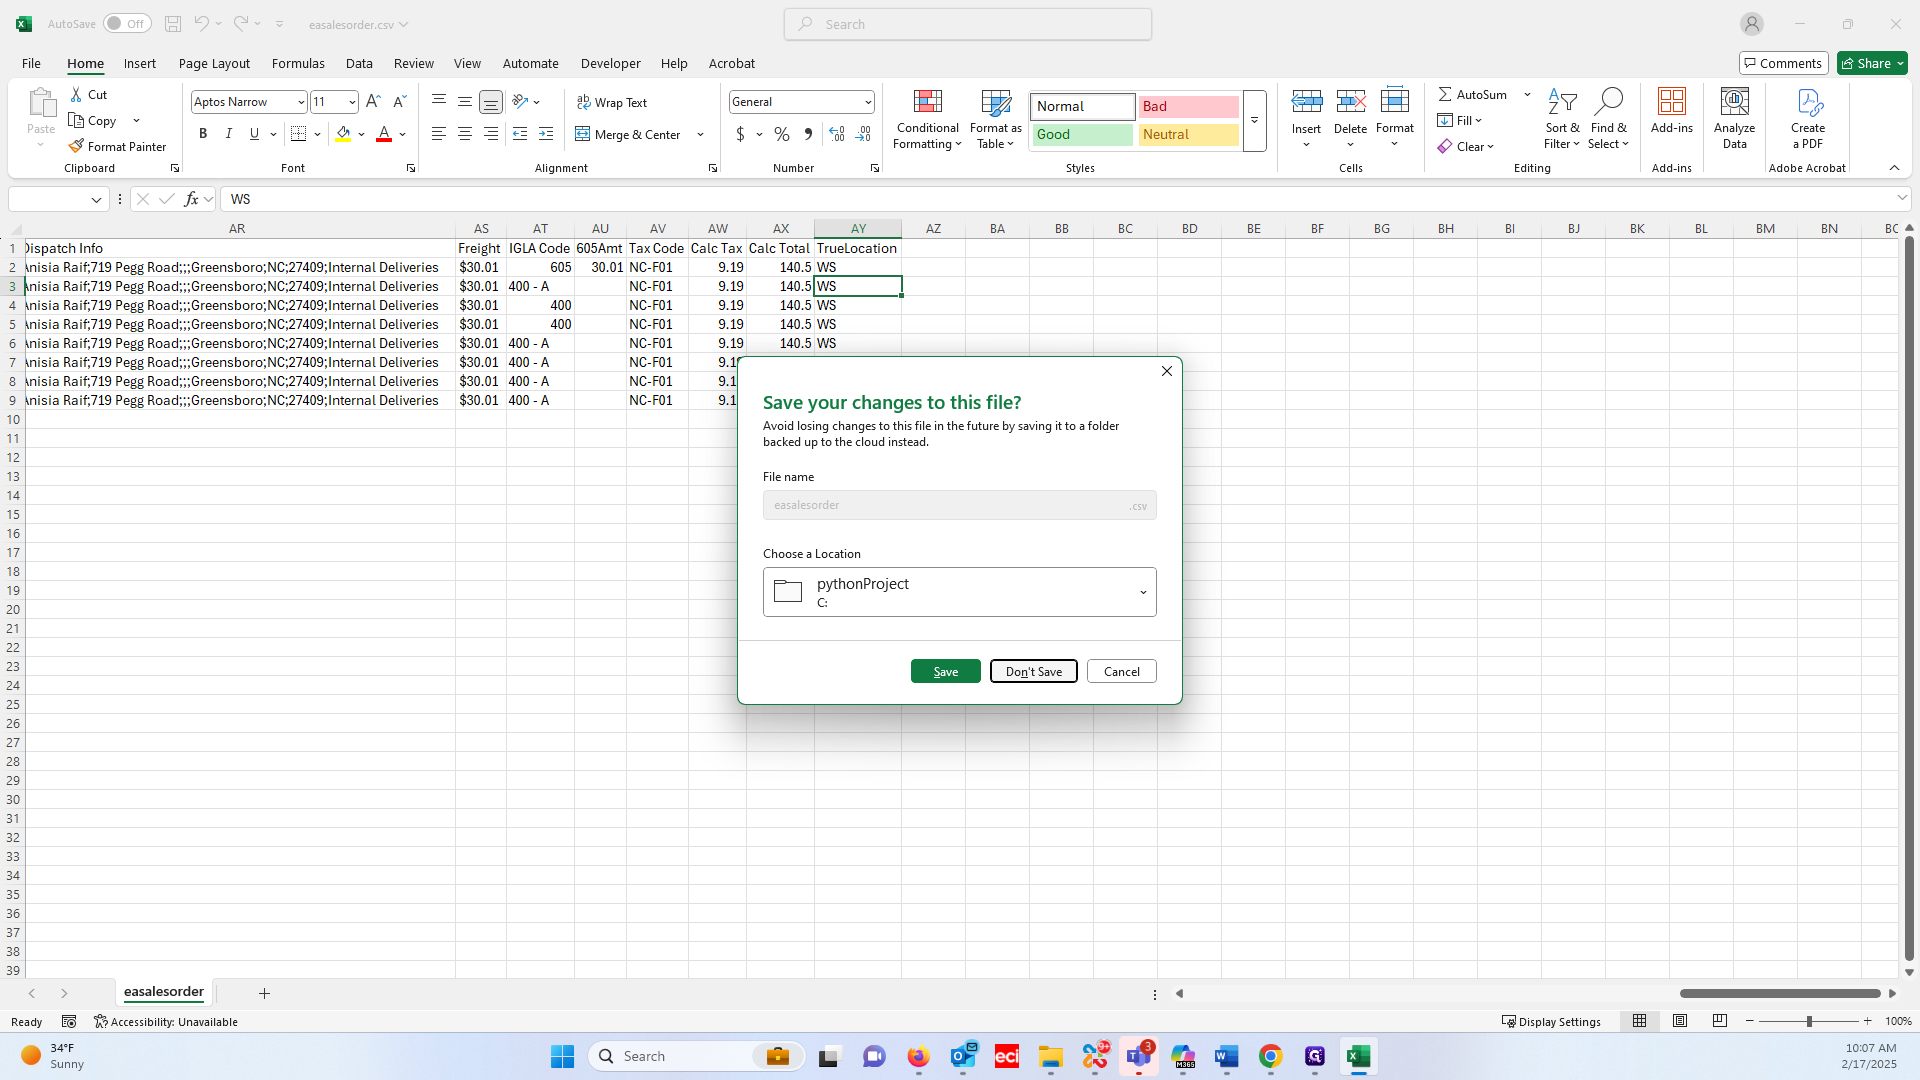Click the Format Painter brush icon
The height and width of the screenshot is (1080, 1920).
coord(76,146)
